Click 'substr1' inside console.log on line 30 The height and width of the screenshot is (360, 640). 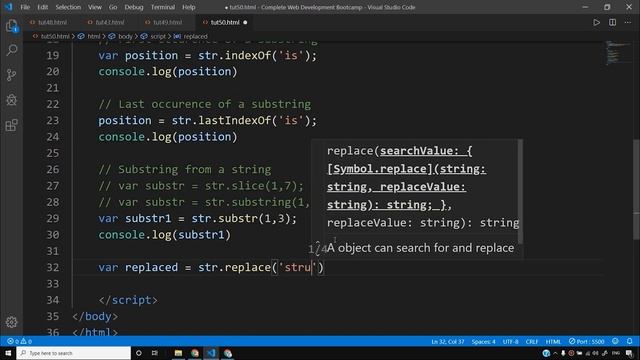[201, 235]
